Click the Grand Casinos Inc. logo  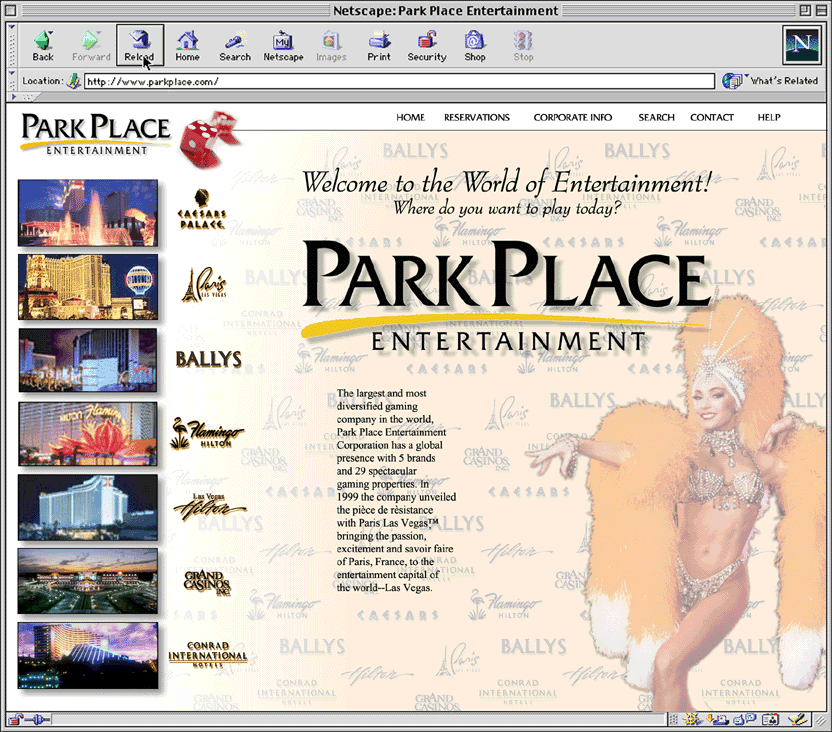pos(207,583)
